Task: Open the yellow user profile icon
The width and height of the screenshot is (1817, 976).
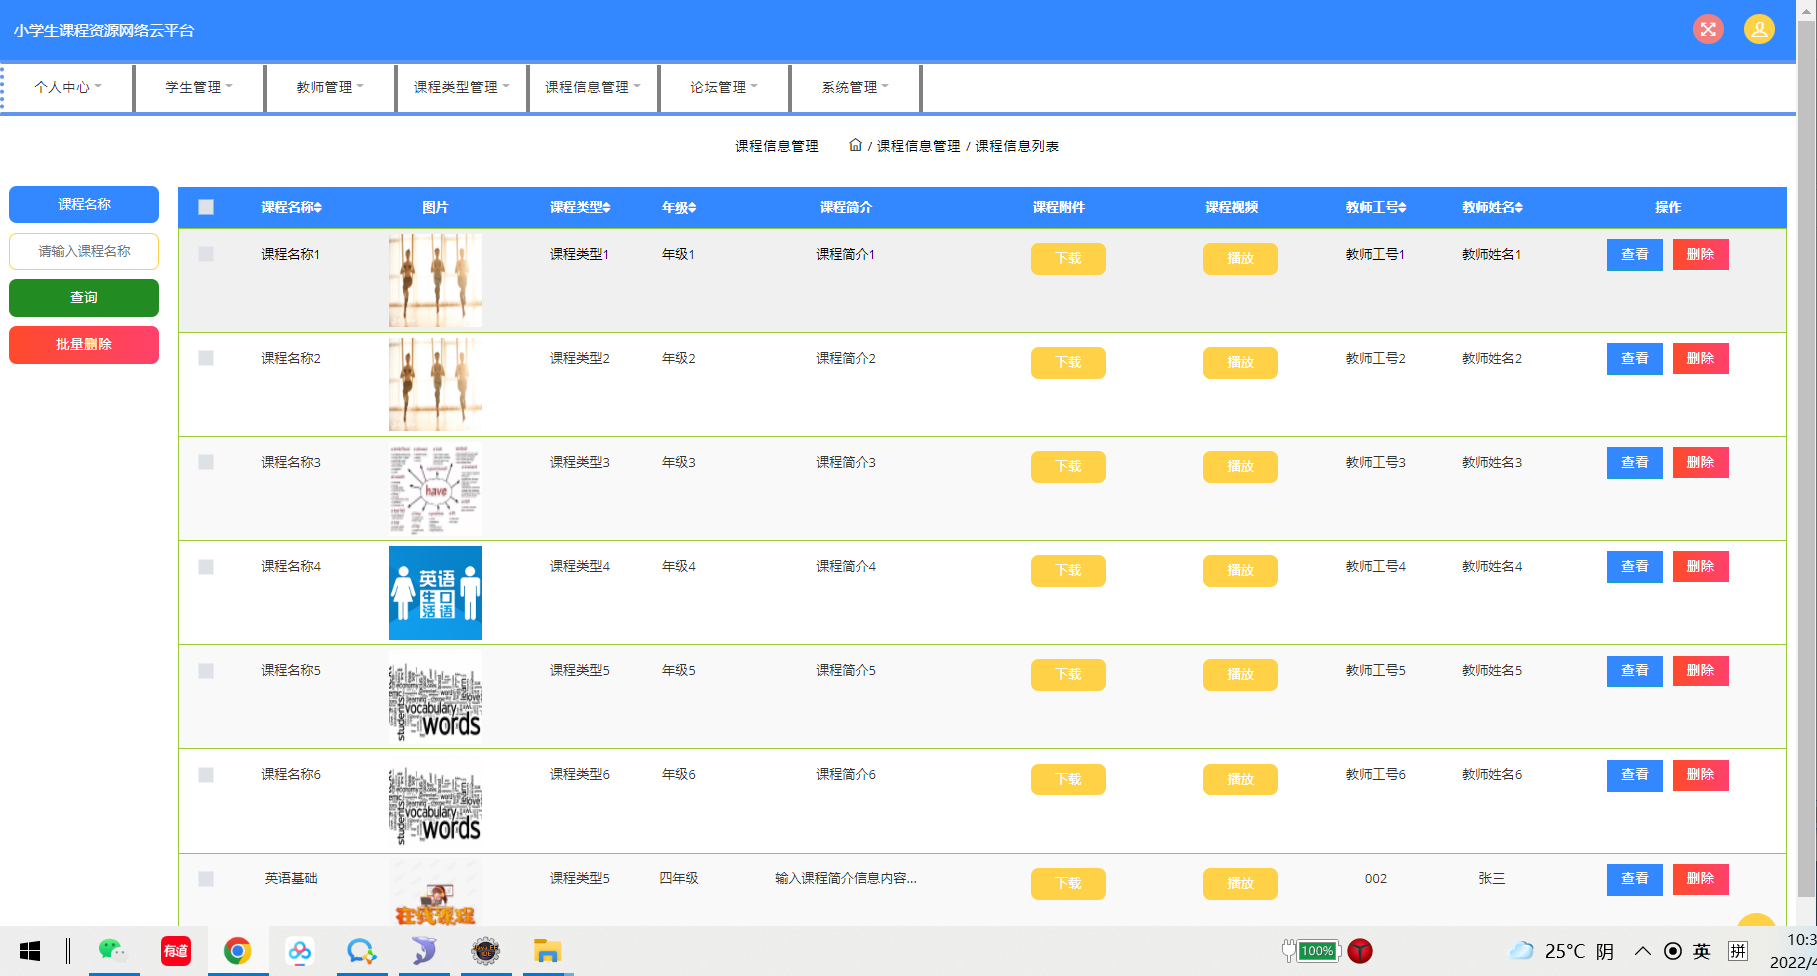Action: coord(1759,29)
